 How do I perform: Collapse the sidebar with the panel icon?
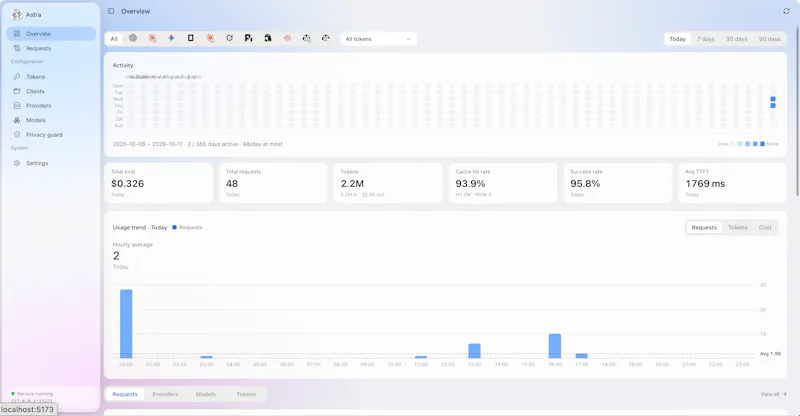point(111,11)
